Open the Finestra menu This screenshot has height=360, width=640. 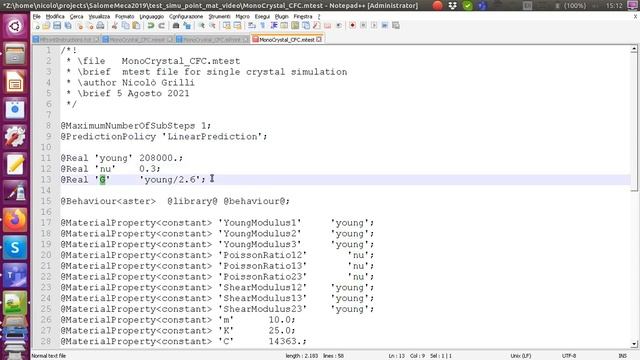pyautogui.click(x=303, y=16)
